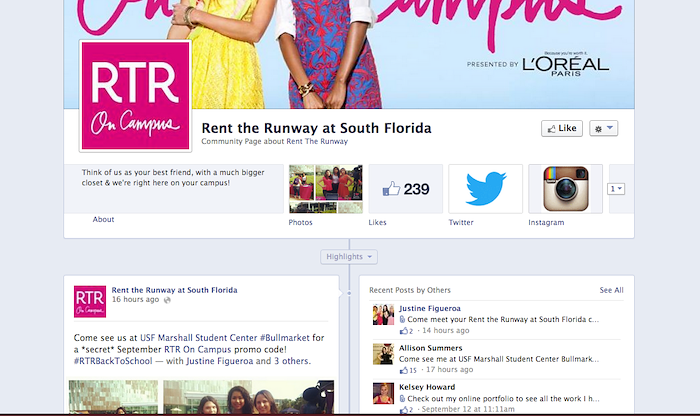
Task: Click the public globe privacy icon
Action: pos(167,300)
